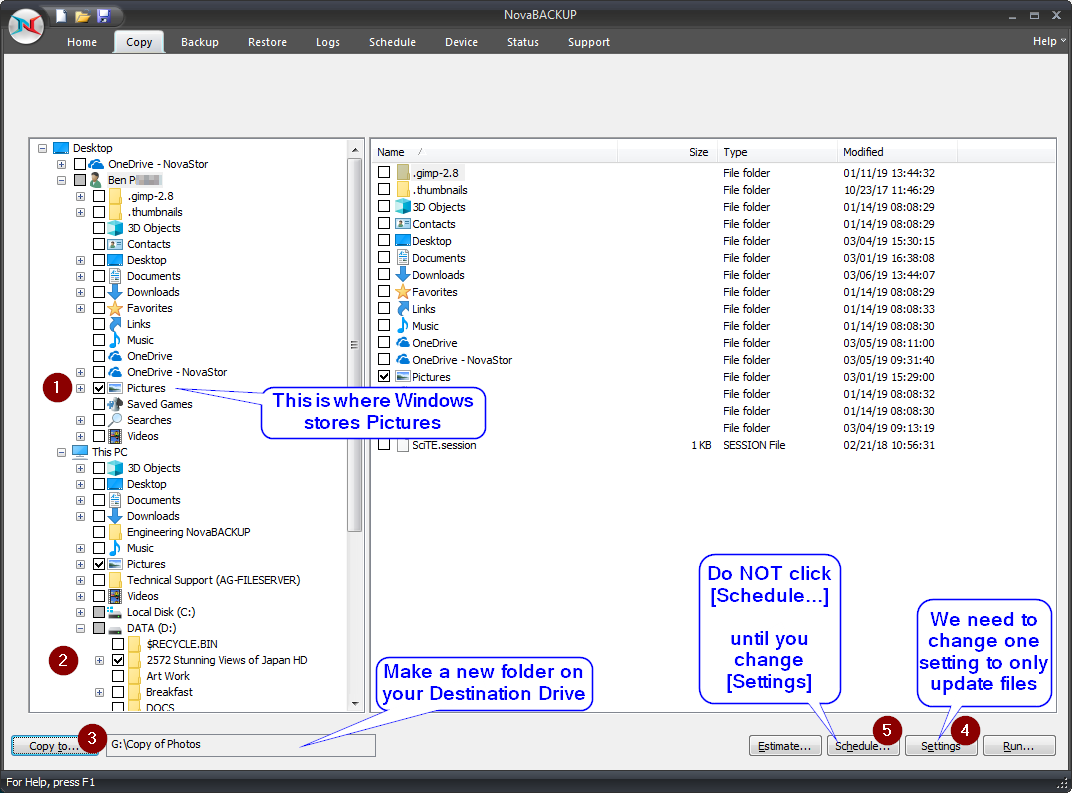This screenshot has height=793, width=1072.
Task: Expand the Searches node in the tree
Action: point(81,420)
